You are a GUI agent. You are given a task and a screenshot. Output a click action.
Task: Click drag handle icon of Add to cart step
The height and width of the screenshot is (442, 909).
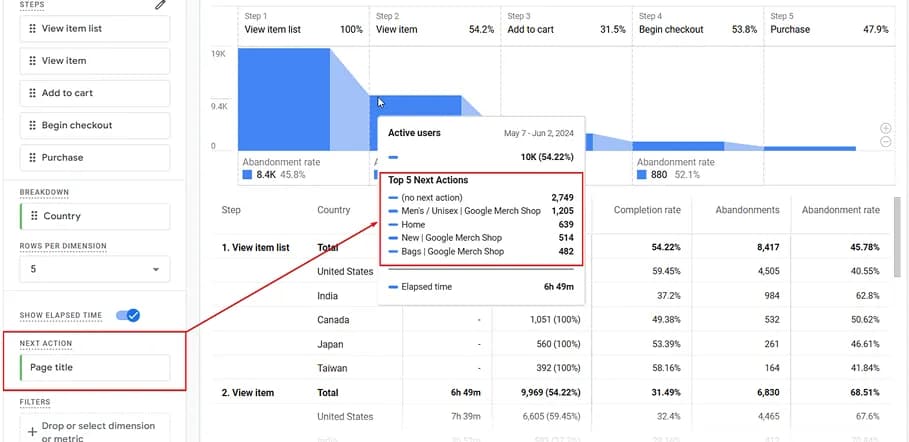(x=32, y=93)
